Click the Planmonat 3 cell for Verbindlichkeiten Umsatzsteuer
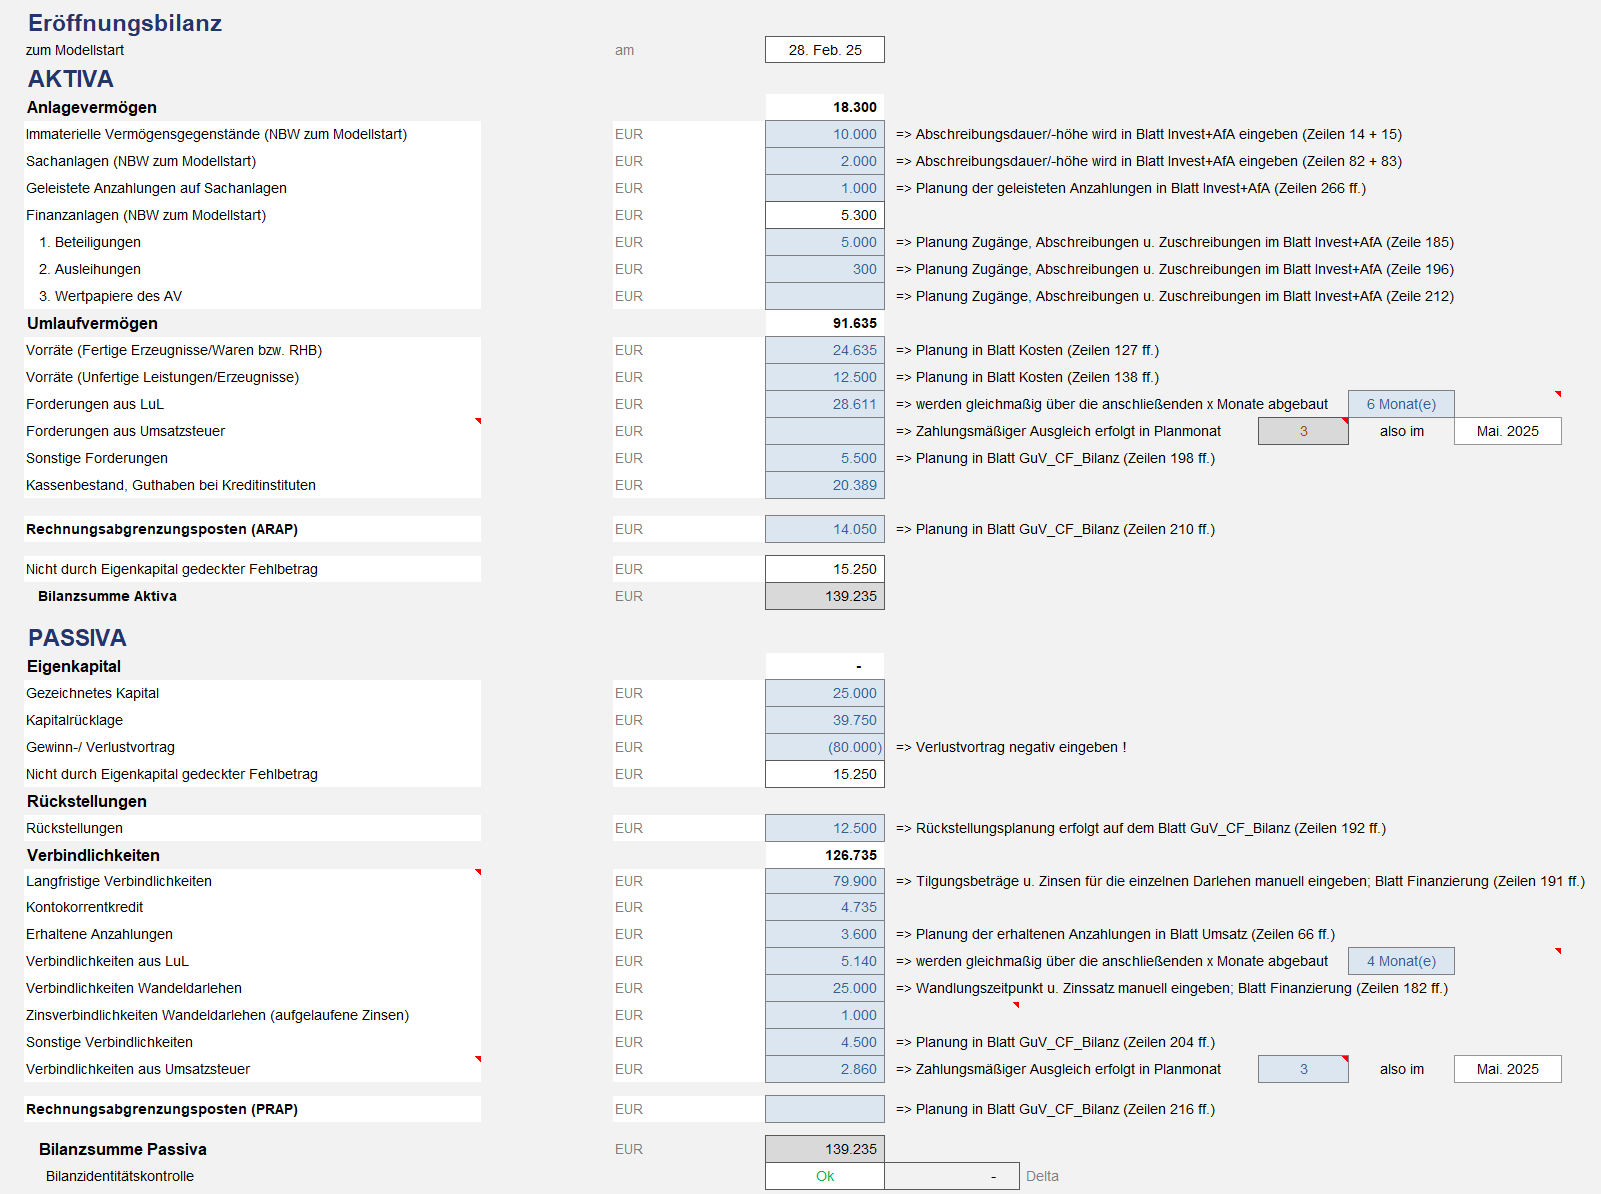The image size is (1601, 1194). point(1303,1069)
